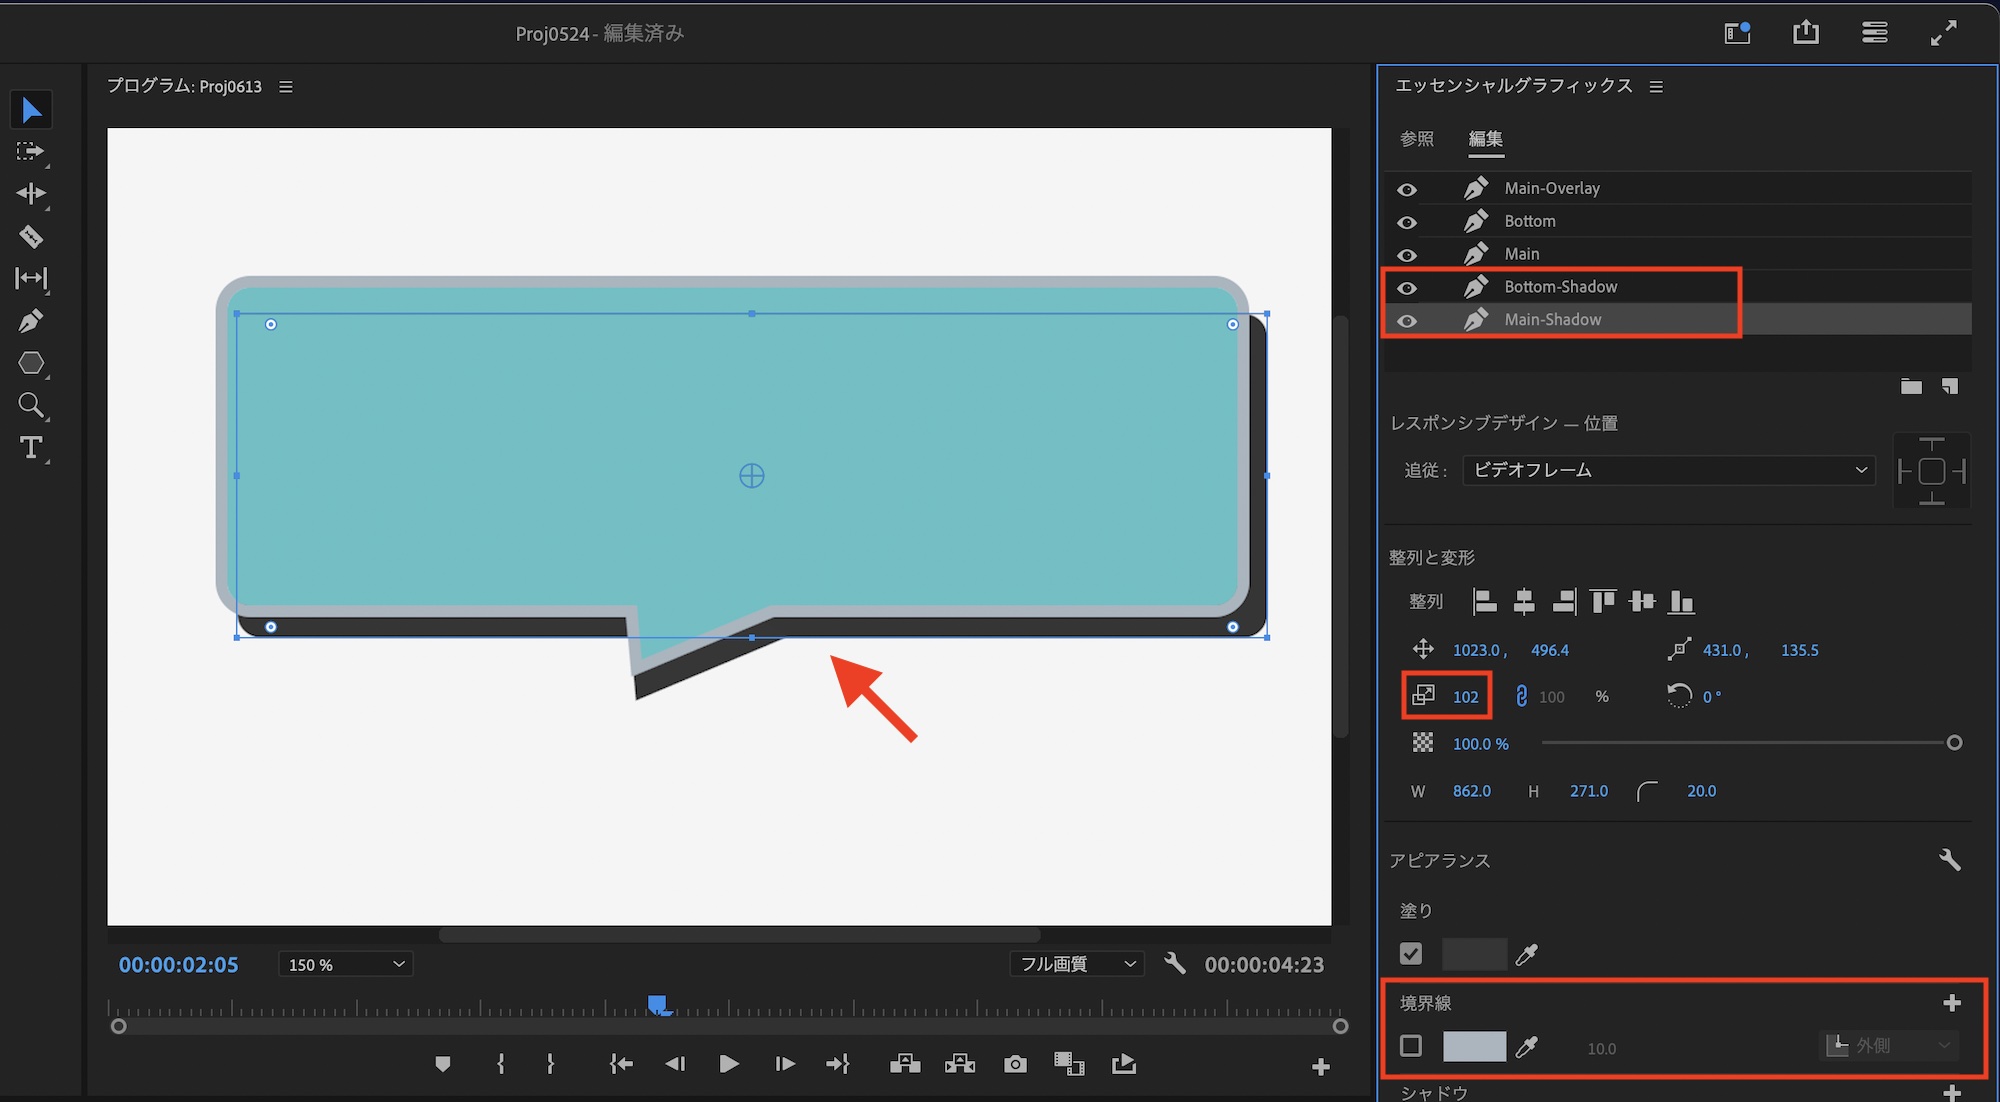2000x1102 pixels.
Task: Hide the Main-Overlay layer
Action: pos(1407,189)
